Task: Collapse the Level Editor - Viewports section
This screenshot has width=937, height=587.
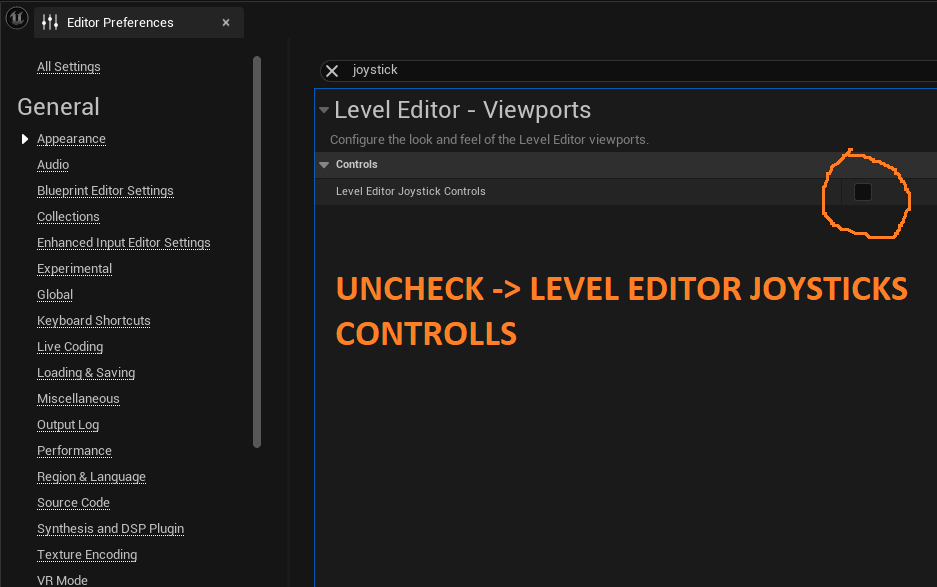Action: pos(323,110)
